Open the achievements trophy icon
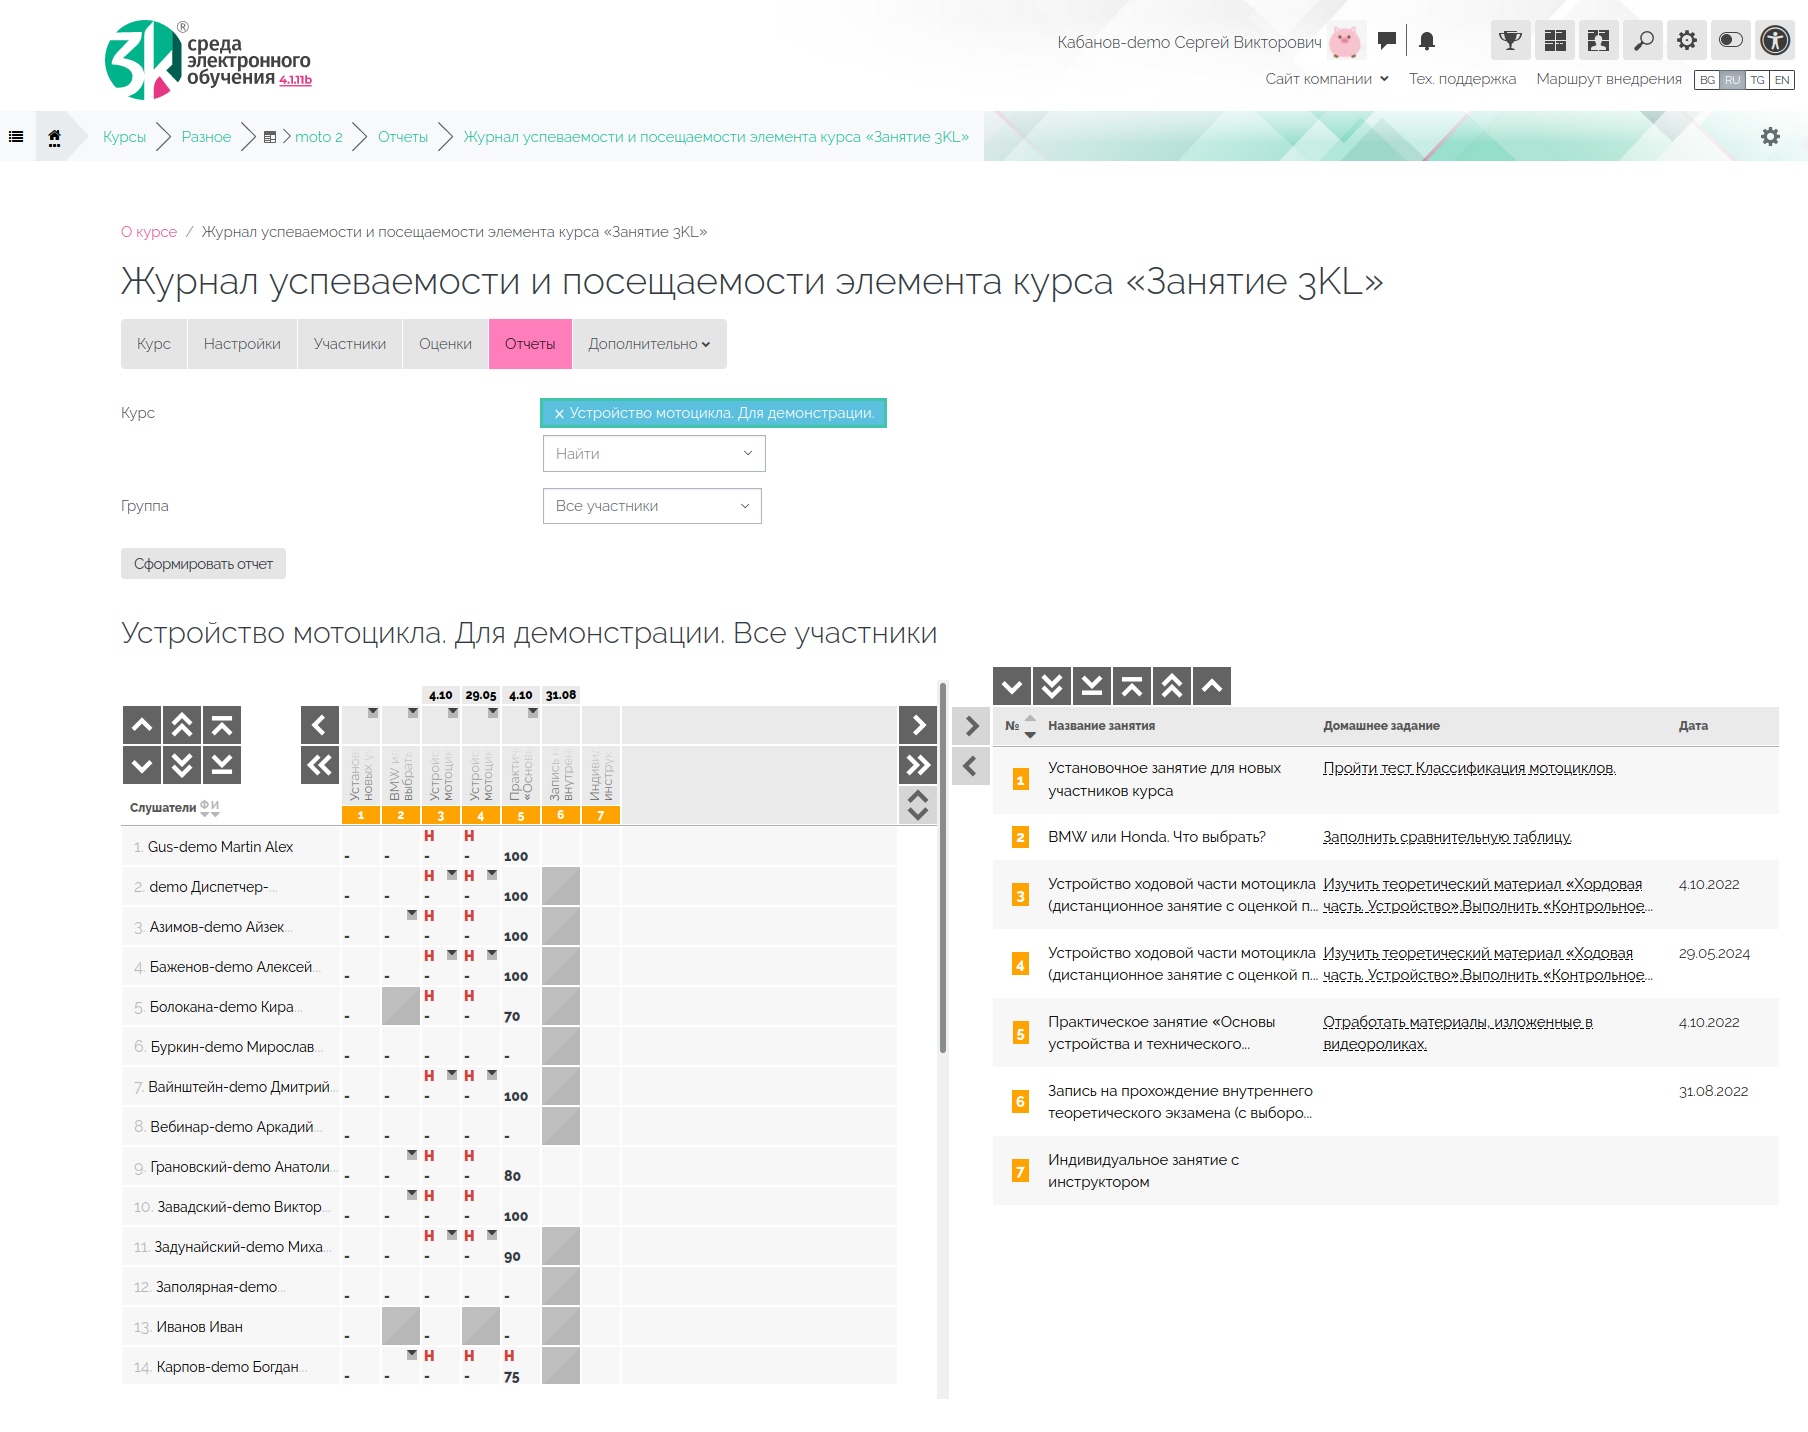 click(1510, 41)
